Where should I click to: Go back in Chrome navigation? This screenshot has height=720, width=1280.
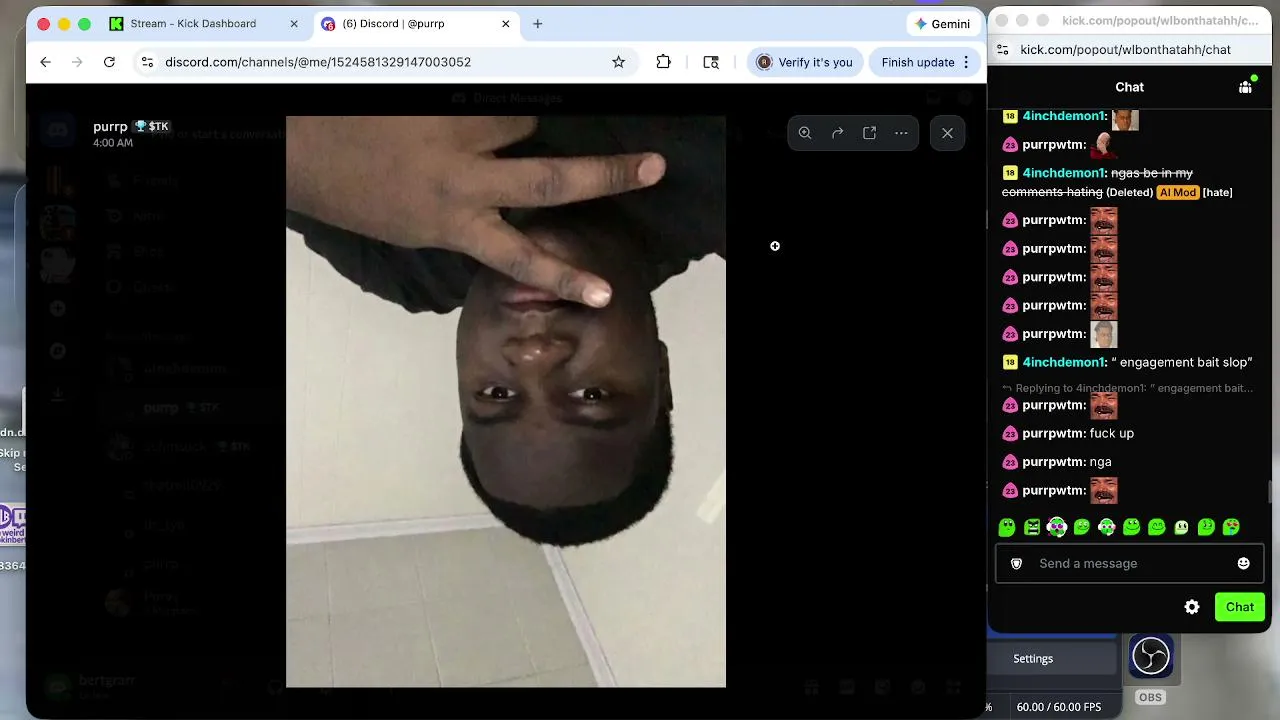45,62
